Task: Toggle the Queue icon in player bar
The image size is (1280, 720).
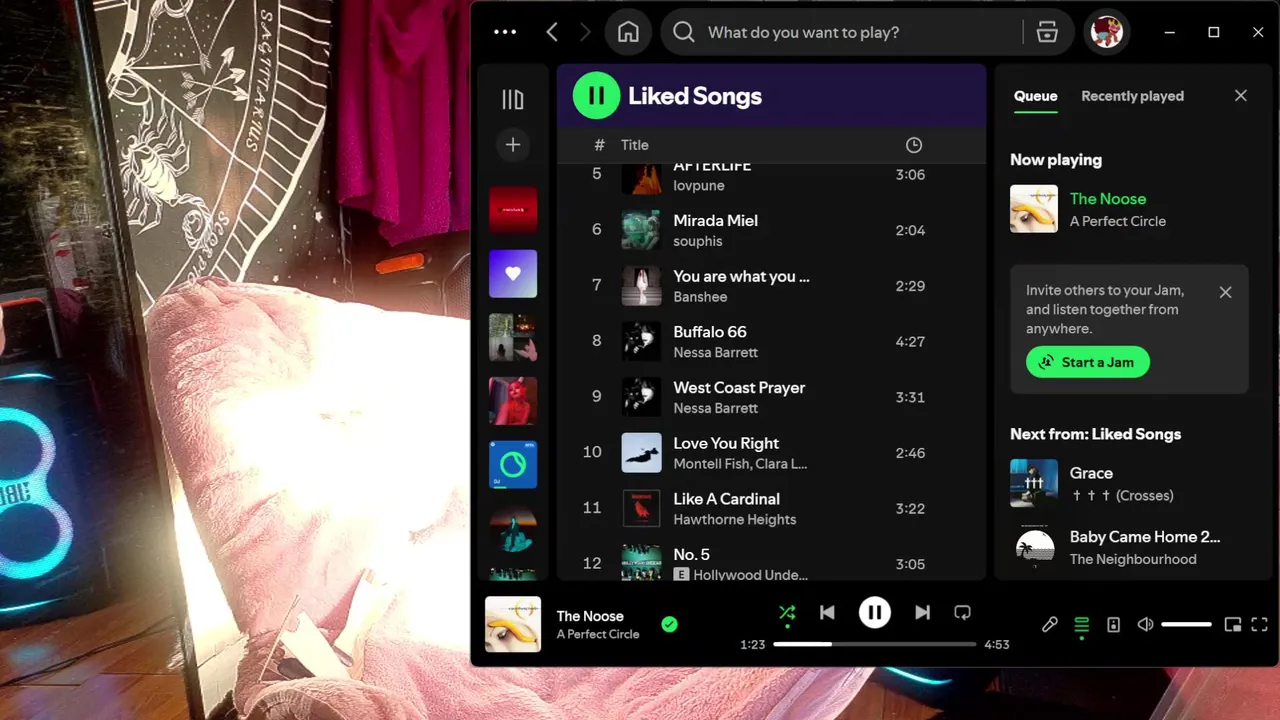Action: 1081,625
